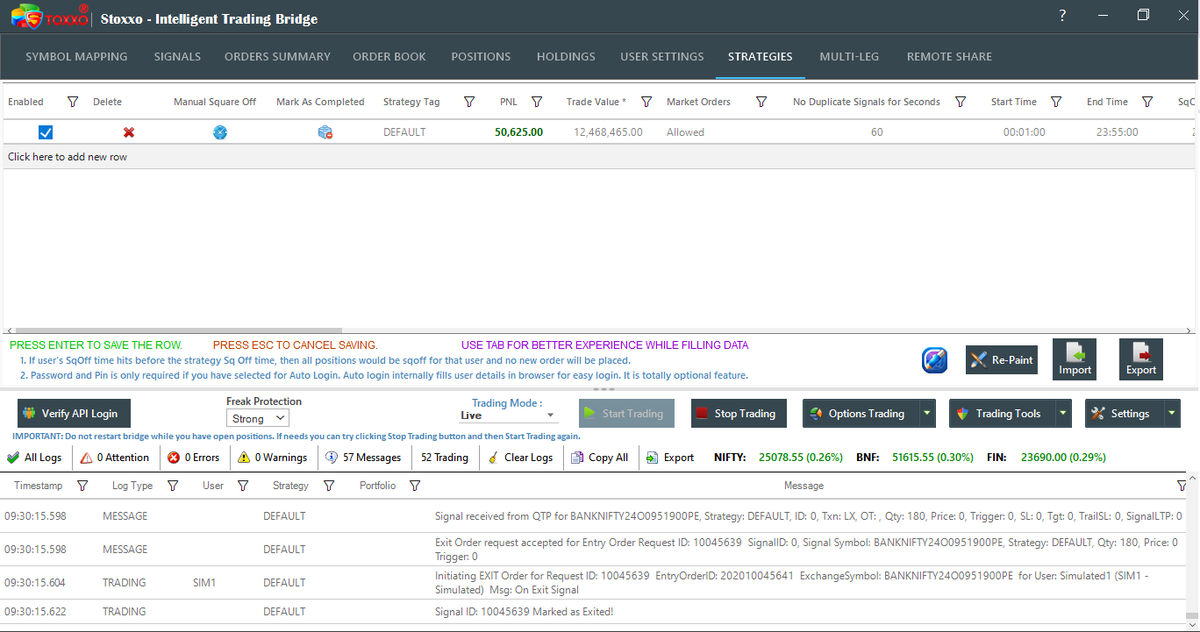Image resolution: width=1200 pixels, height=632 pixels.
Task: Open the ORDER BOOK tab
Action: point(389,57)
